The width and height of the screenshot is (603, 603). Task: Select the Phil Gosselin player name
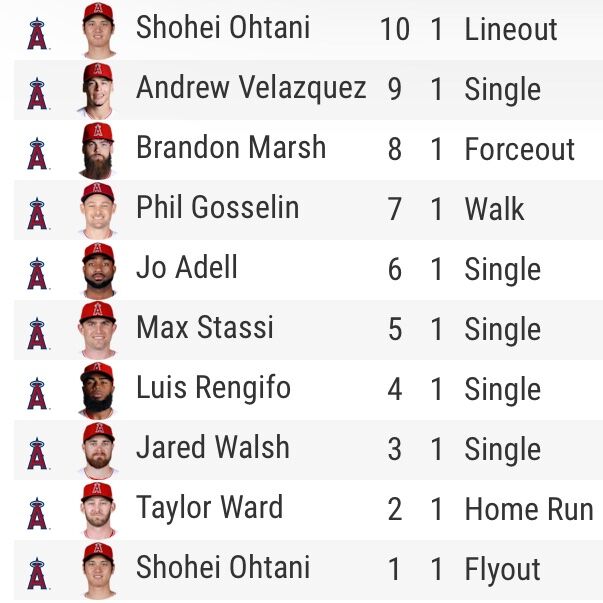pos(218,207)
